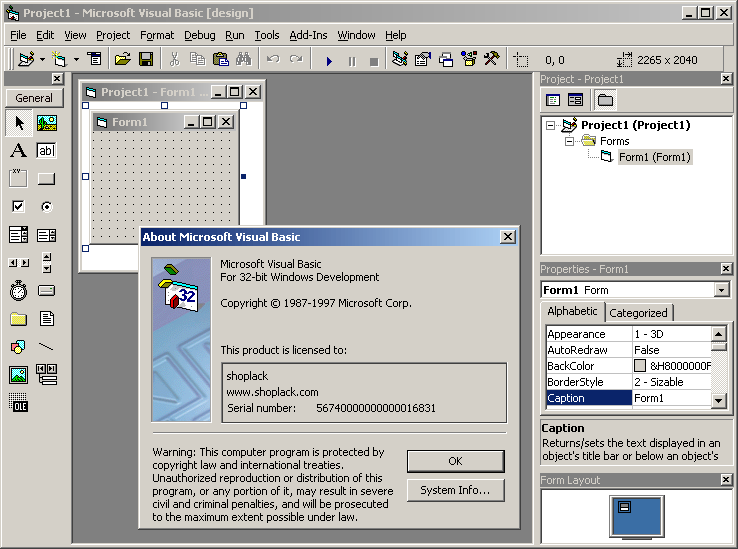Click the General toolbox tab button

34,98
